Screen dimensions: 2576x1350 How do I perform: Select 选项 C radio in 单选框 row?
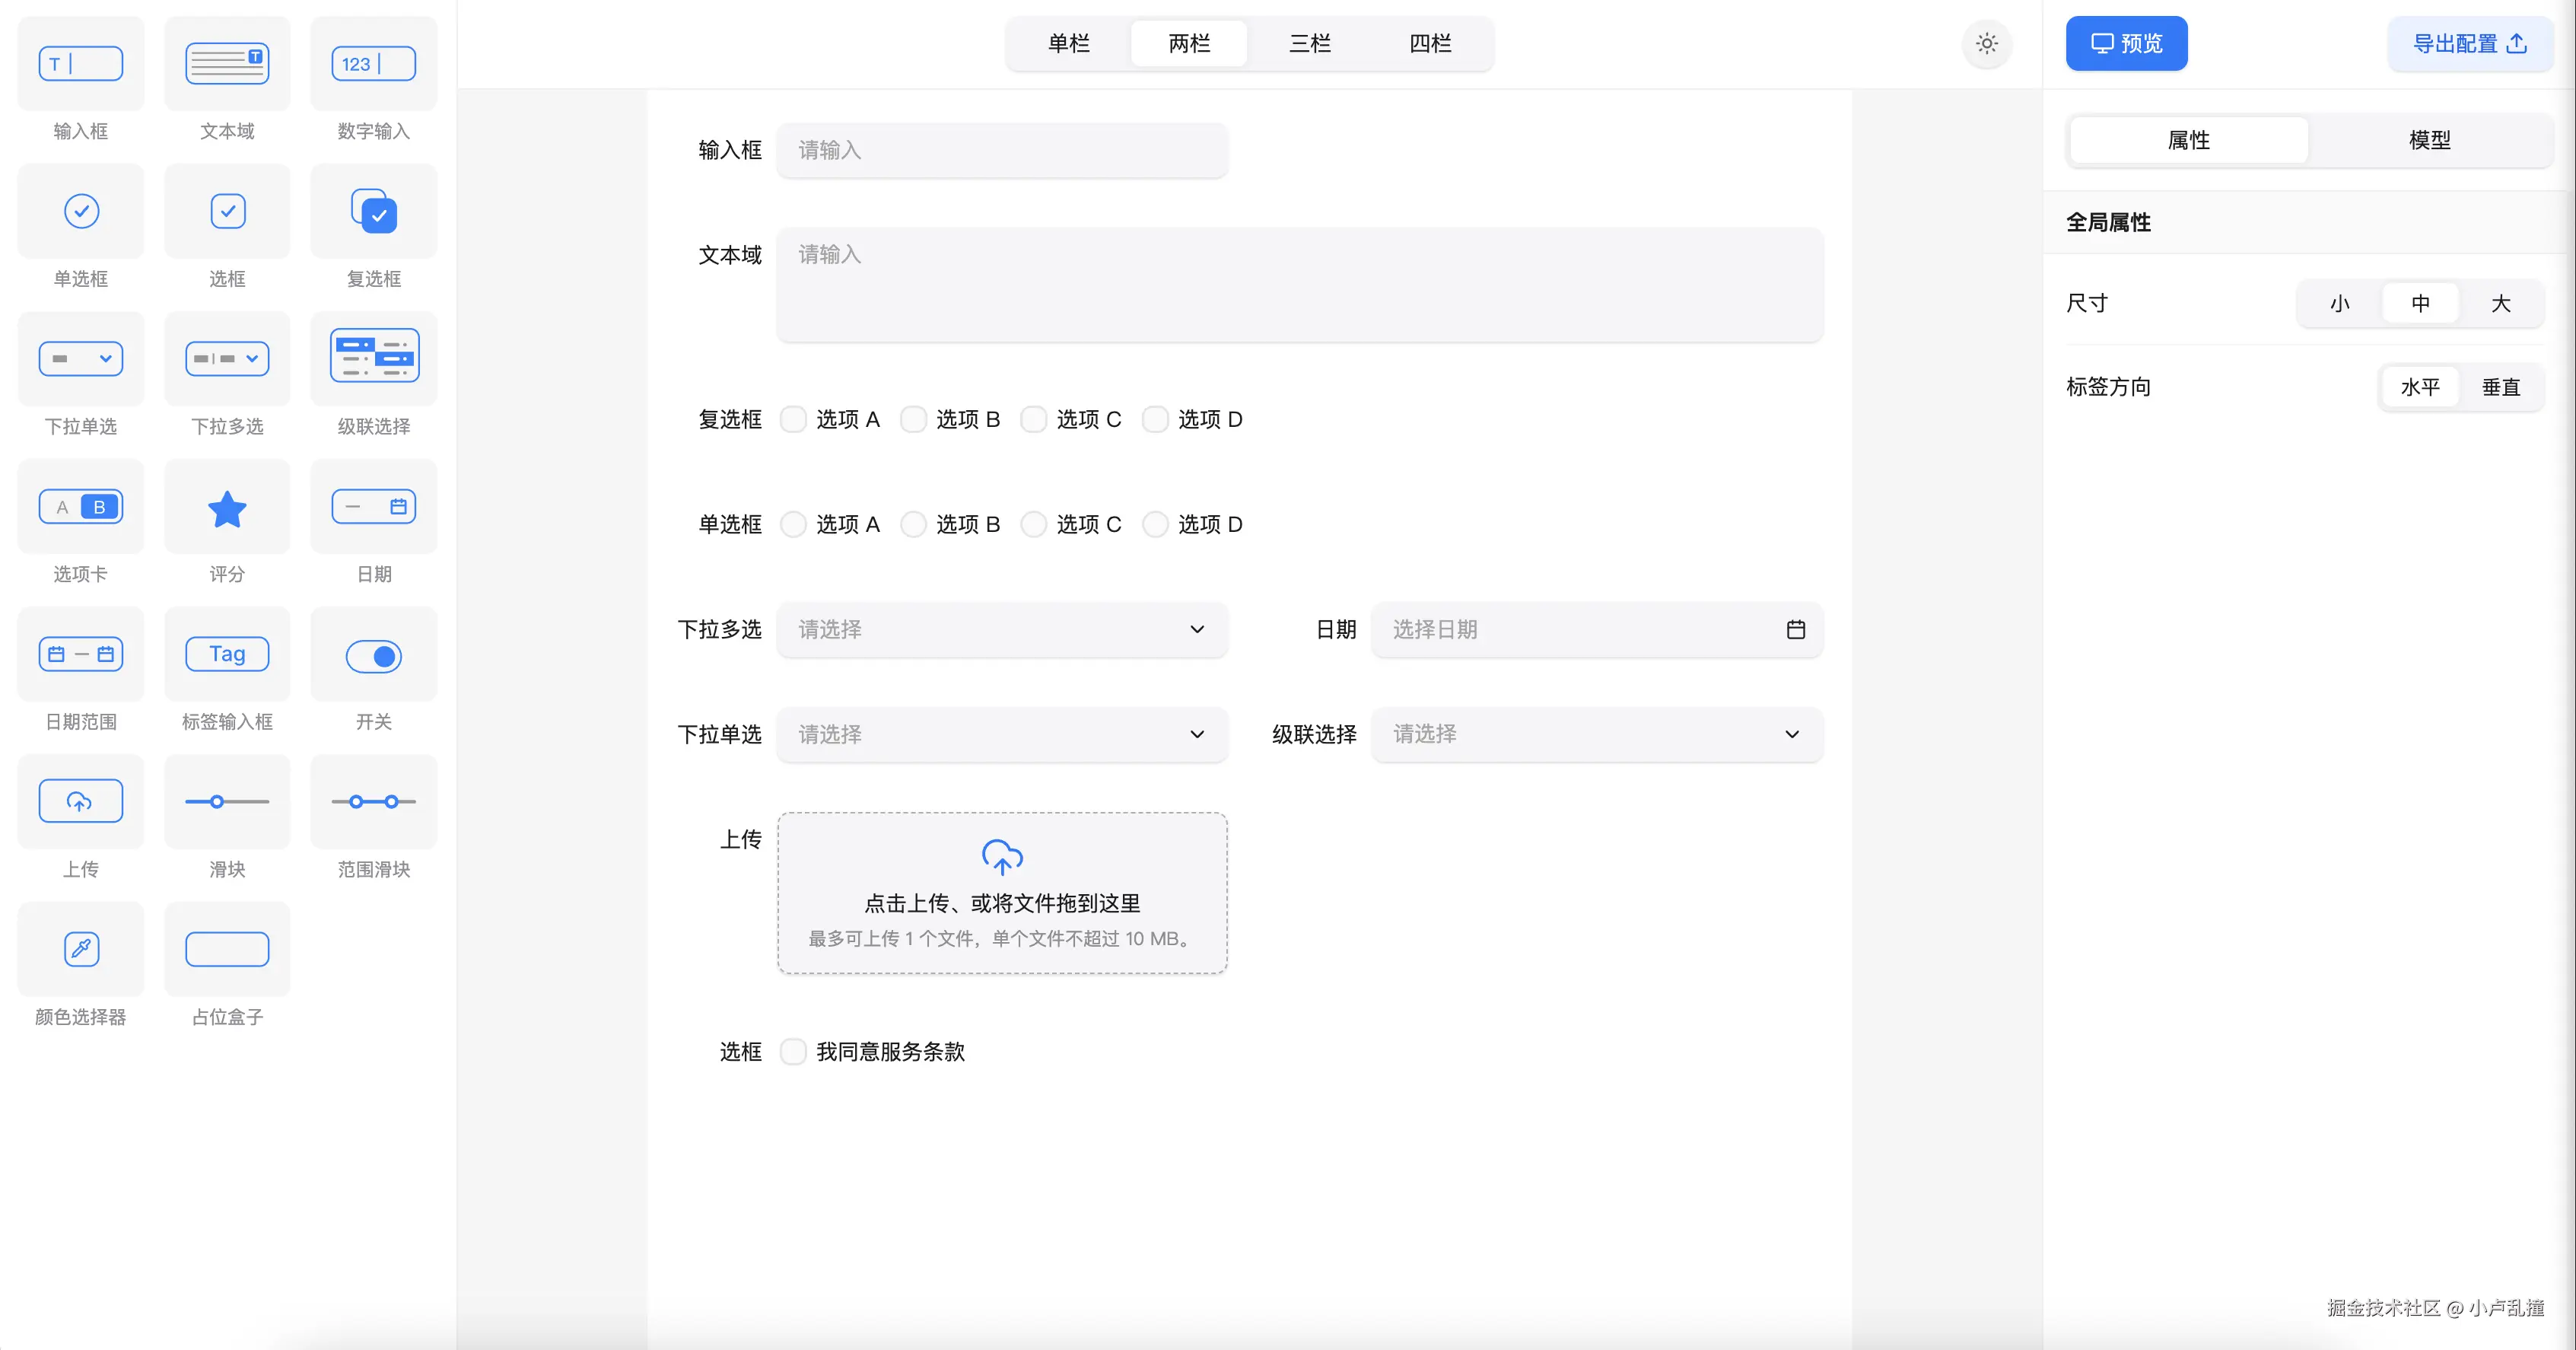[x=1034, y=524]
